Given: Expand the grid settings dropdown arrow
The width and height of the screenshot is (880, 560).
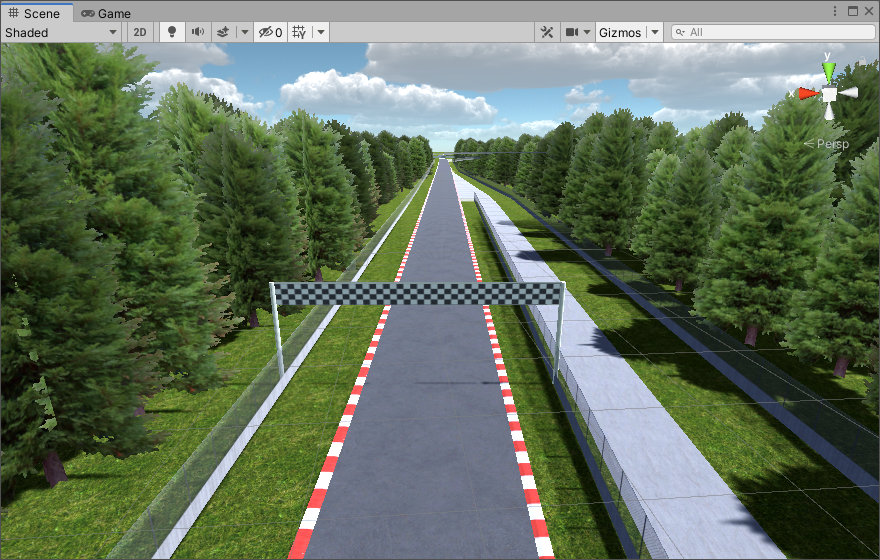Looking at the screenshot, I should pyautogui.click(x=320, y=33).
